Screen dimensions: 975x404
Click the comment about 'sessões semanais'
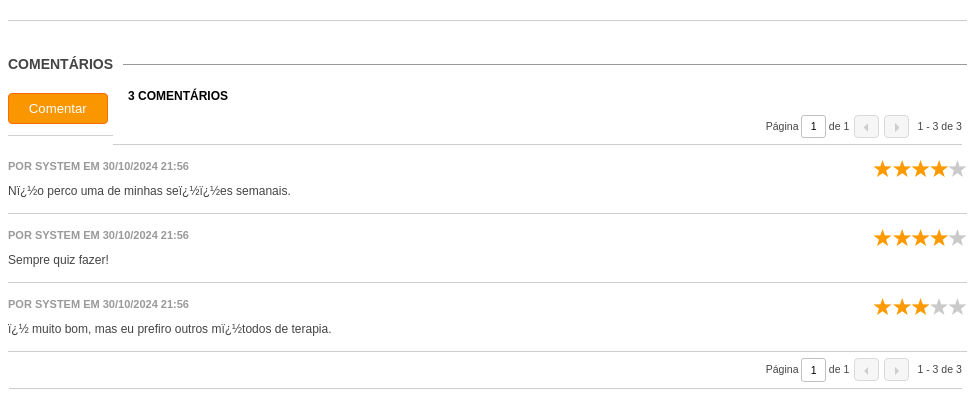pos(149,191)
